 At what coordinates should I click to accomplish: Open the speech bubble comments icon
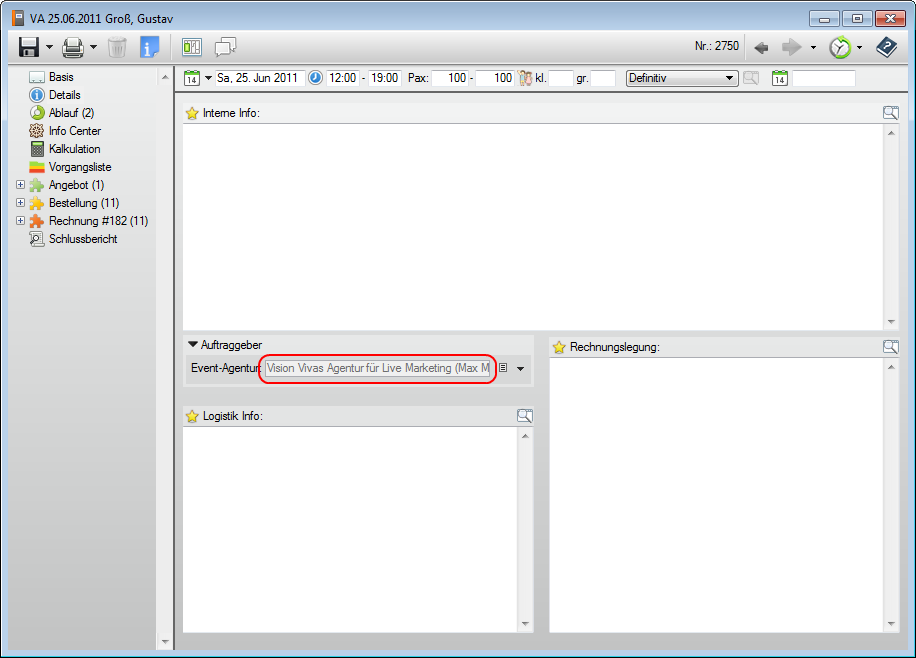click(x=225, y=47)
